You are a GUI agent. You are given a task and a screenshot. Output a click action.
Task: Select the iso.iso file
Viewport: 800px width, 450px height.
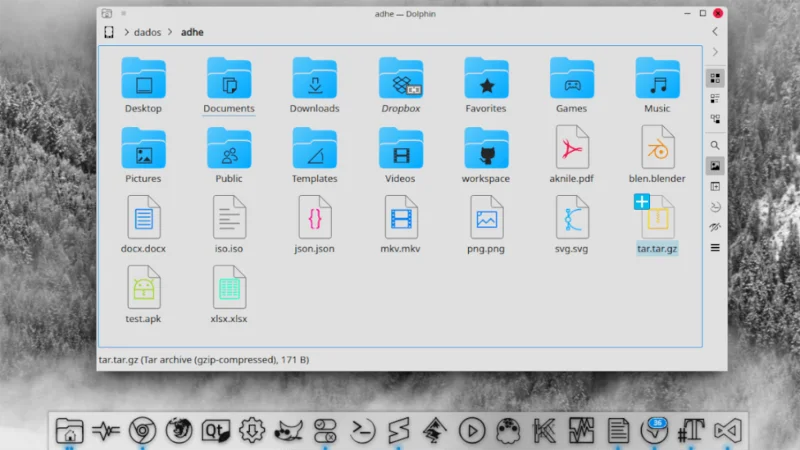click(x=229, y=225)
